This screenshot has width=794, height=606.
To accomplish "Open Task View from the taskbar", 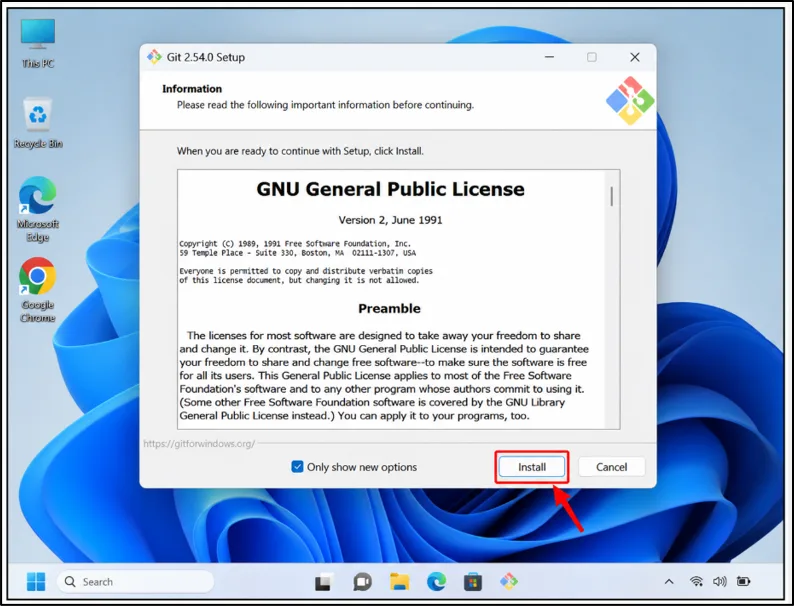I will (324, 582).
